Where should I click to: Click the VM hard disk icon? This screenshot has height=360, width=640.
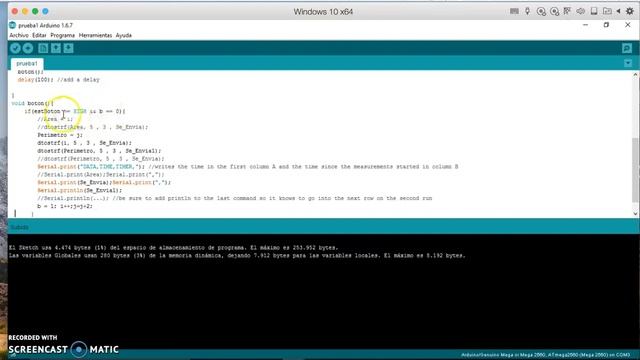(594, 11)
